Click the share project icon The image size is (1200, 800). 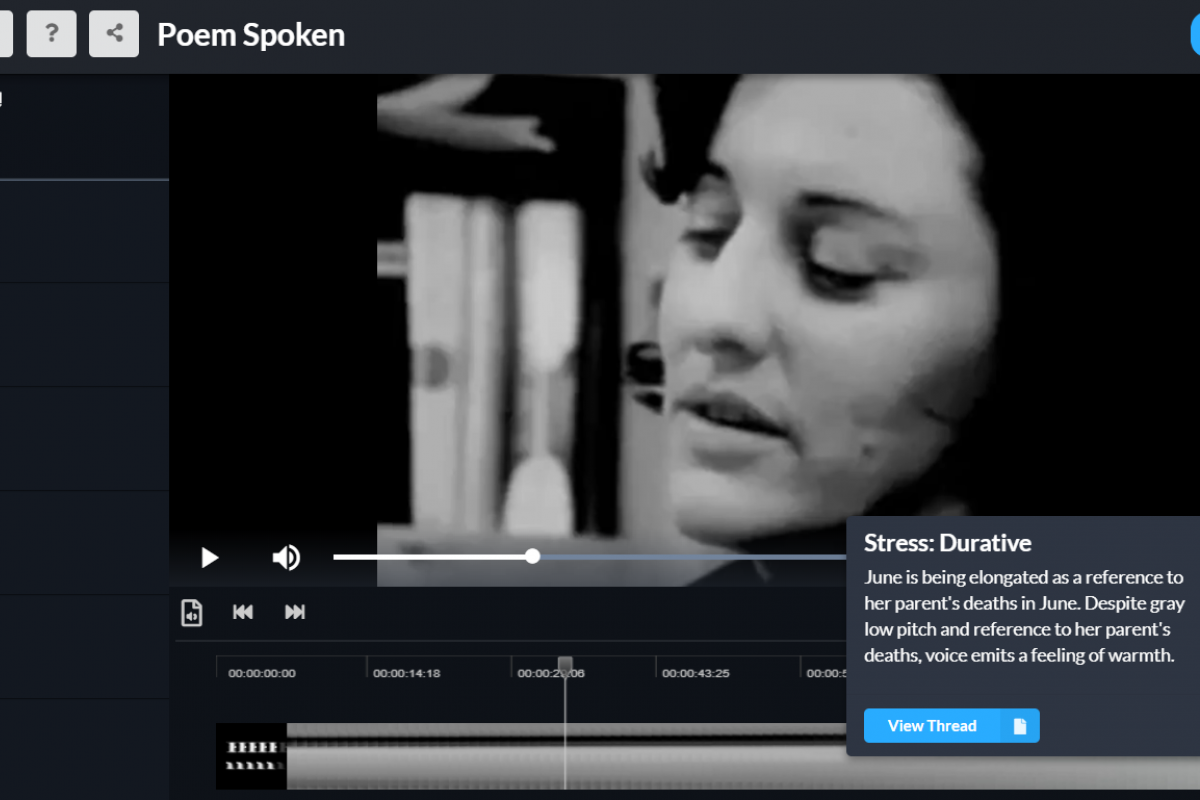114,34
